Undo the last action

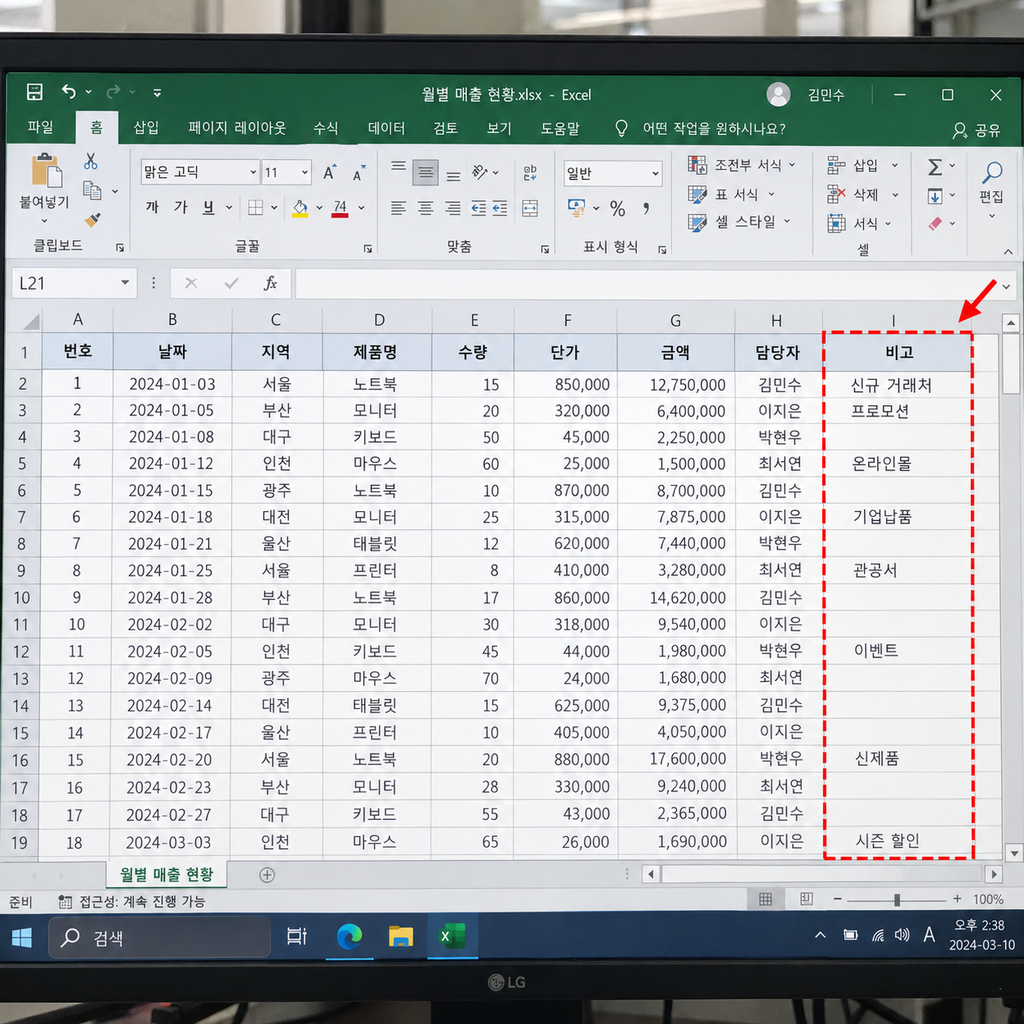click(x=69, y=92)
